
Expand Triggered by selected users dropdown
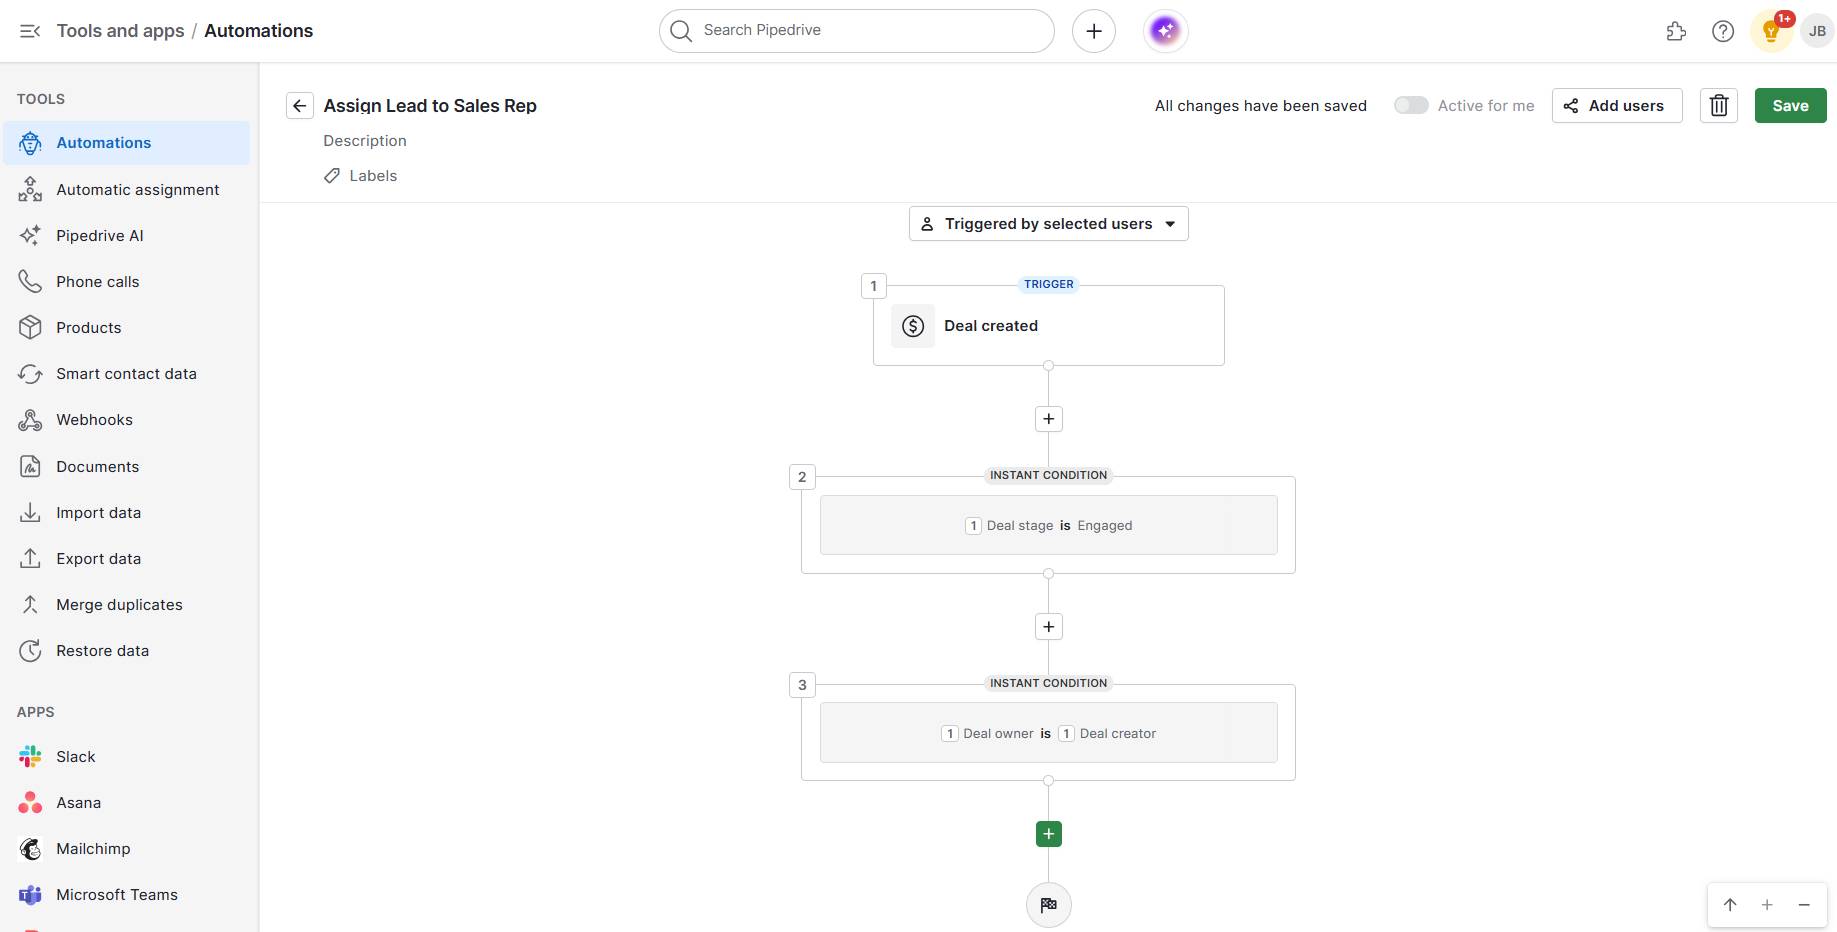(1048, 224)
